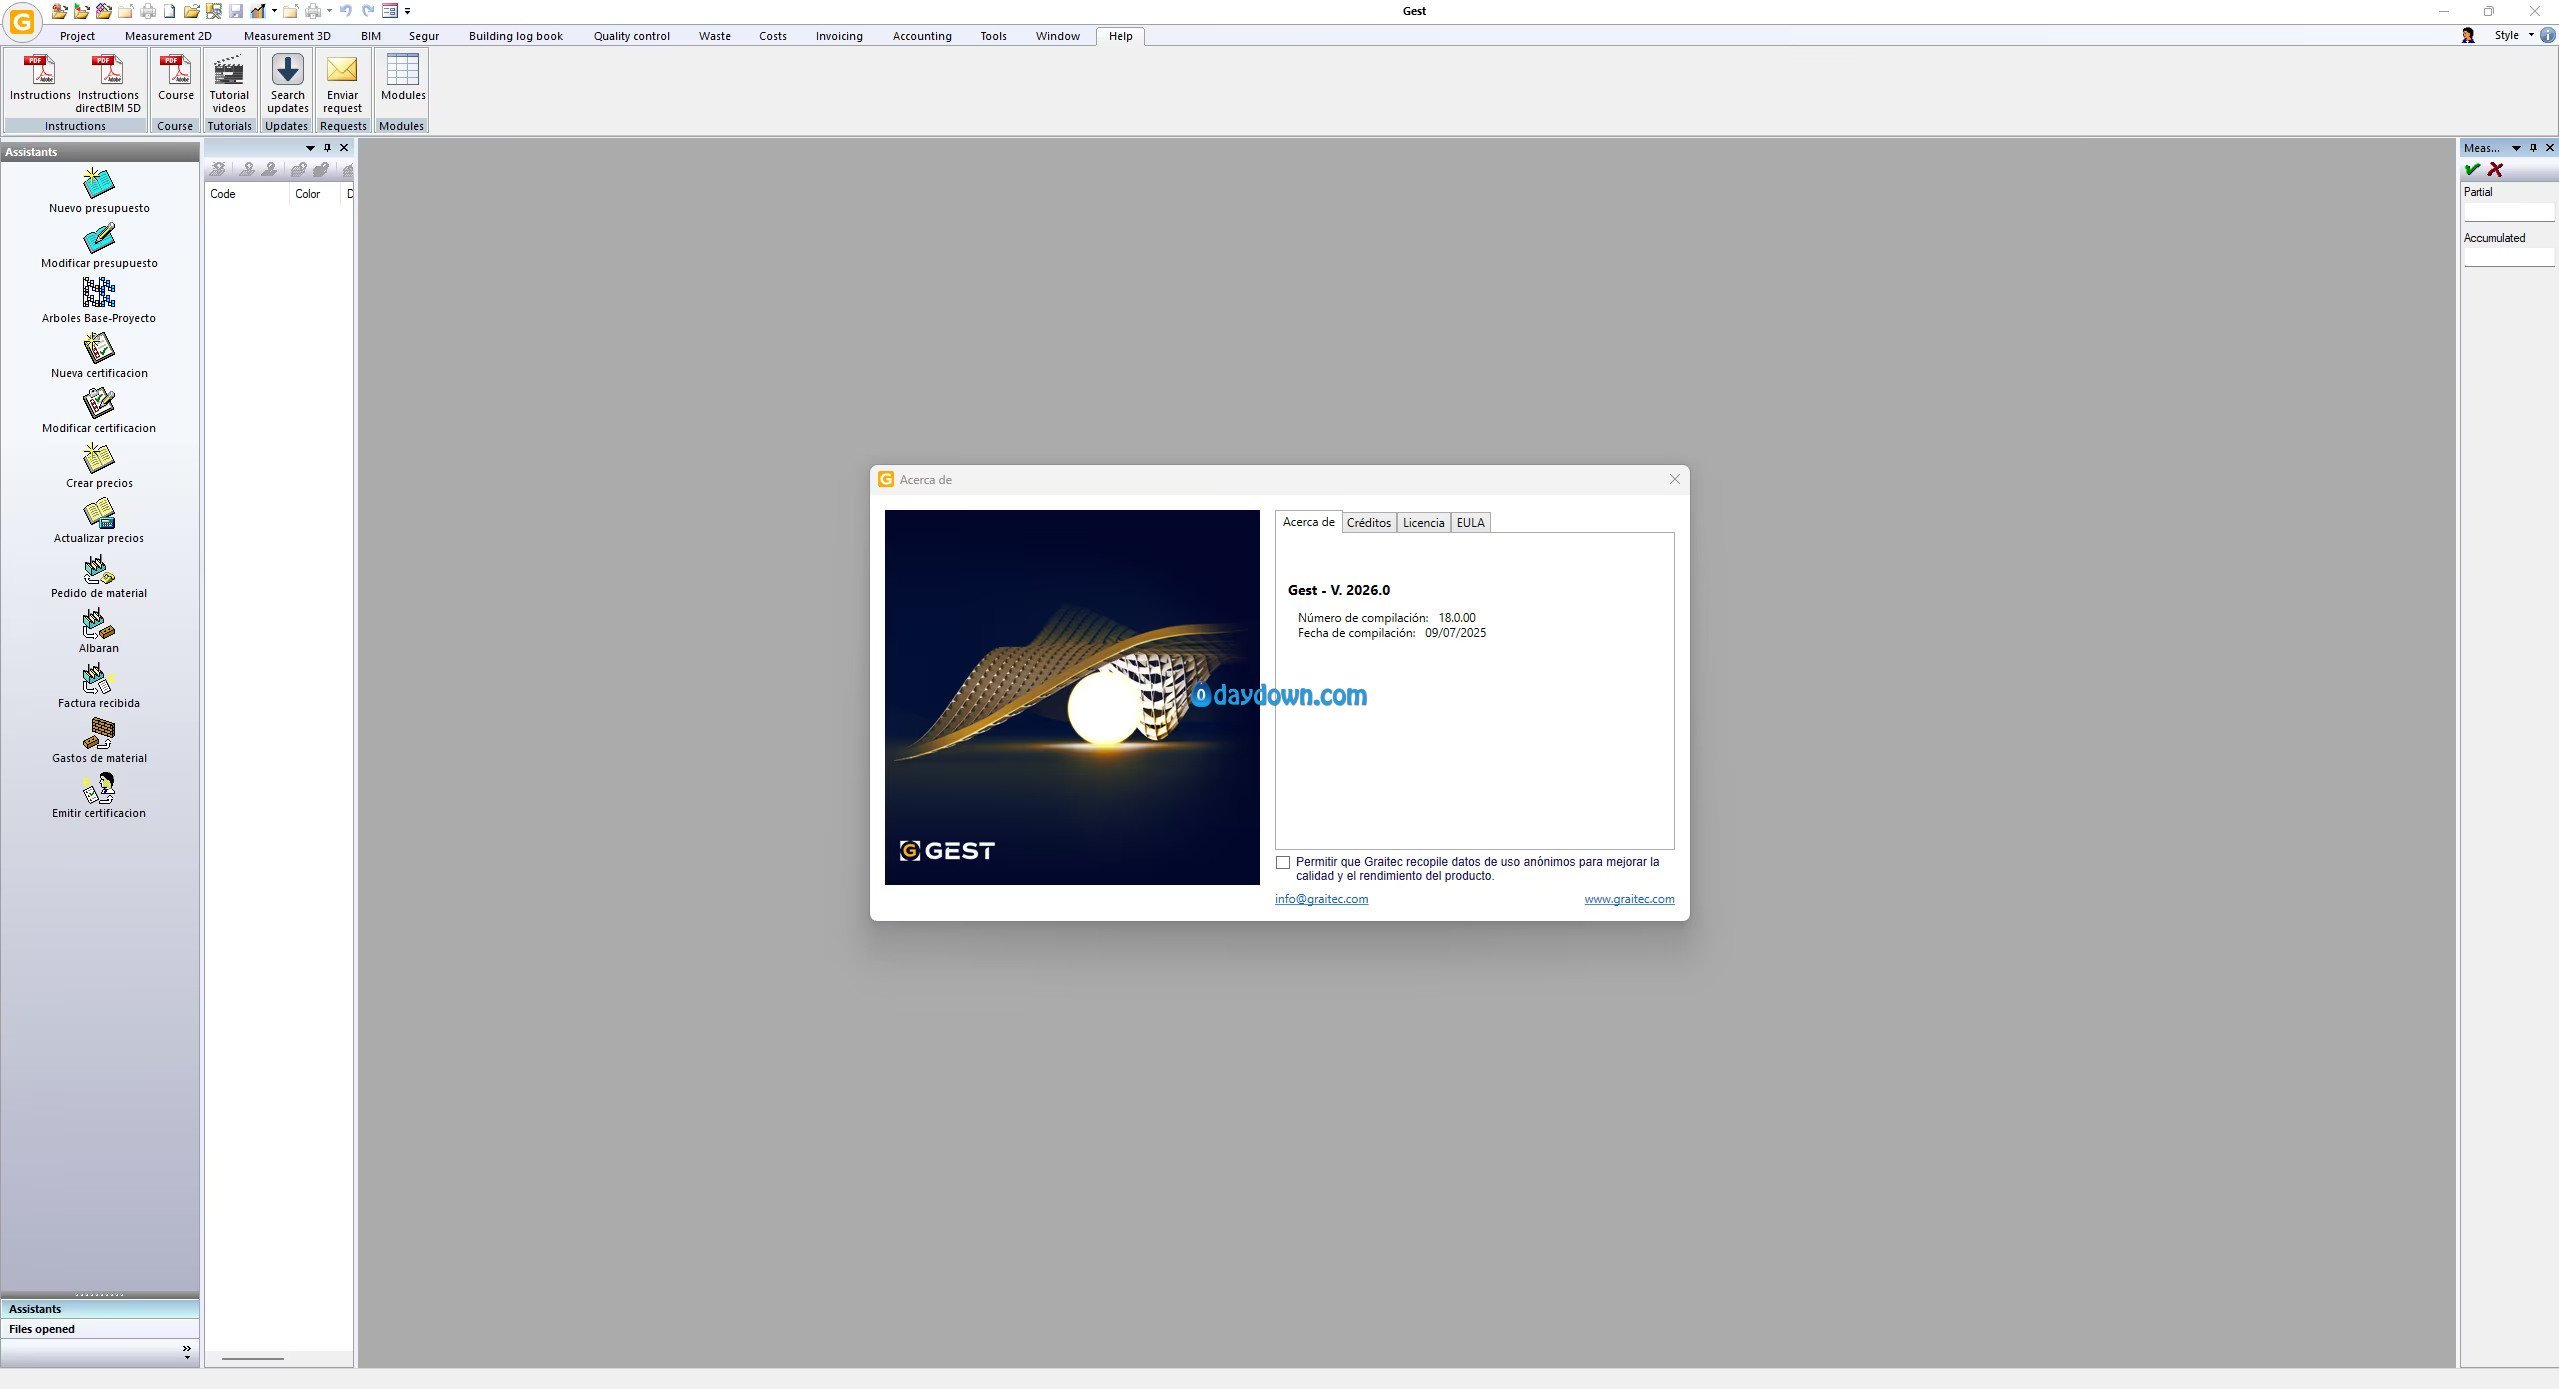This screenshot has height=1389, width=2559.
Task: Launch Crear precios assistant
Action: tap(99, 466)
